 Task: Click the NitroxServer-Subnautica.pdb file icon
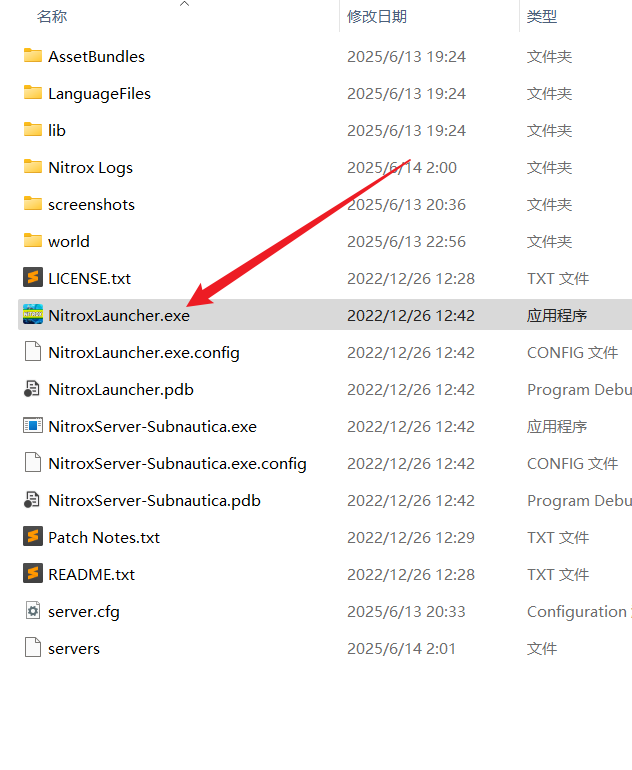click(x=32, y=499)
